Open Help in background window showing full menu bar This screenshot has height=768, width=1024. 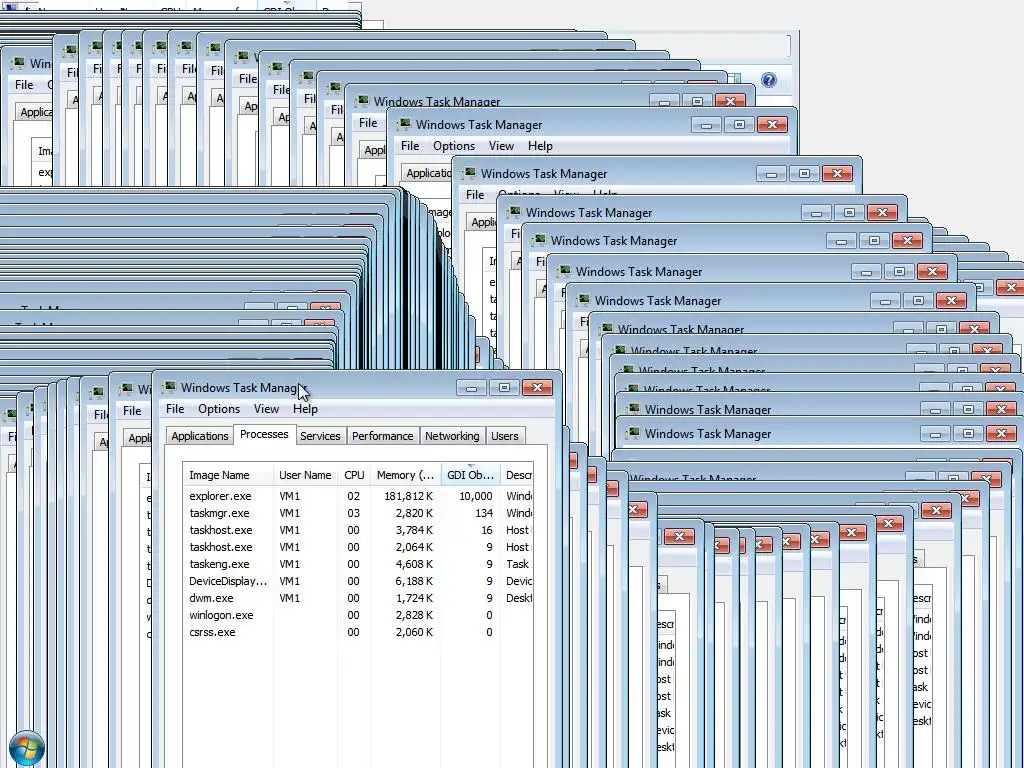point(540,146)
